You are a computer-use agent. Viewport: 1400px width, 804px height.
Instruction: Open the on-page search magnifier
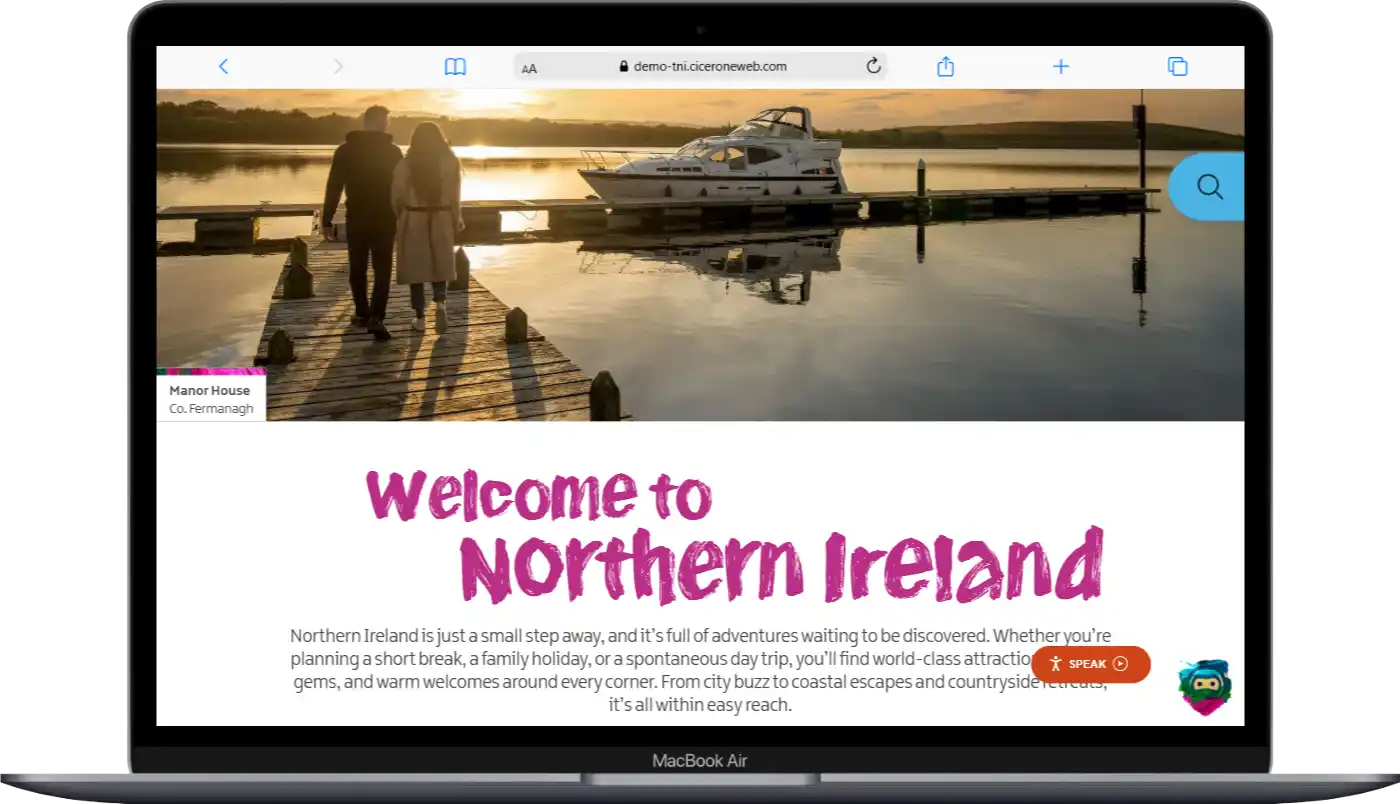tap(1209, 187)
